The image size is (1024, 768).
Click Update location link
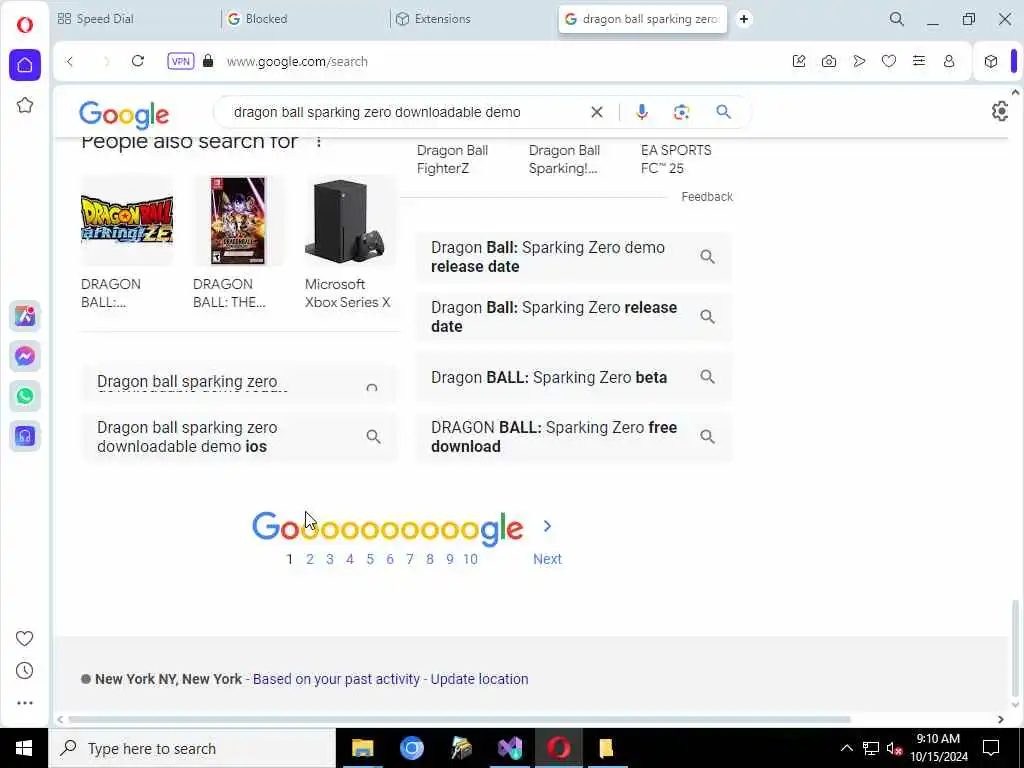pyautogui.click(x=479, y=679)
